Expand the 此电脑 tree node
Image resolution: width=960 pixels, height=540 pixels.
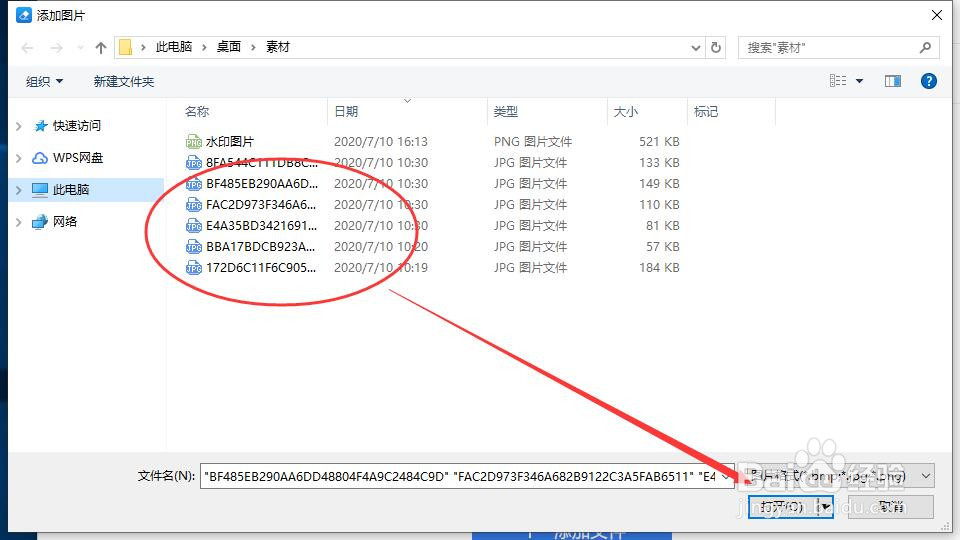click(x=18, y=190)
